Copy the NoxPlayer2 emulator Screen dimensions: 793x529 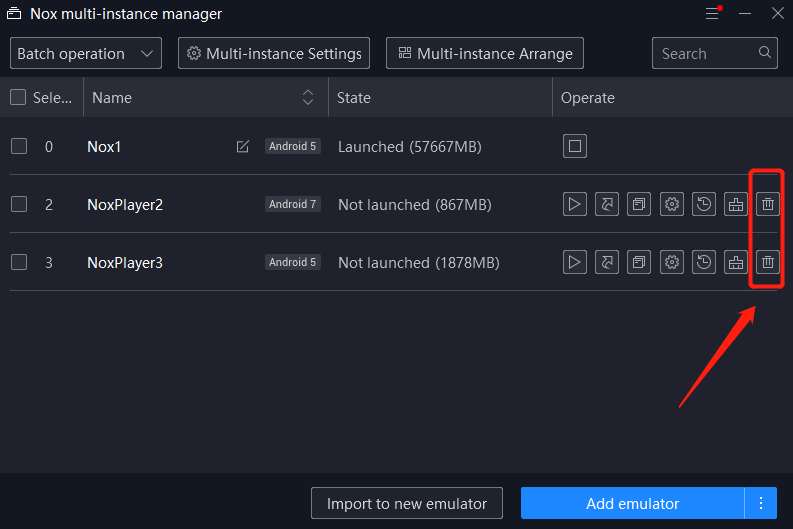[x=639, y=204]
